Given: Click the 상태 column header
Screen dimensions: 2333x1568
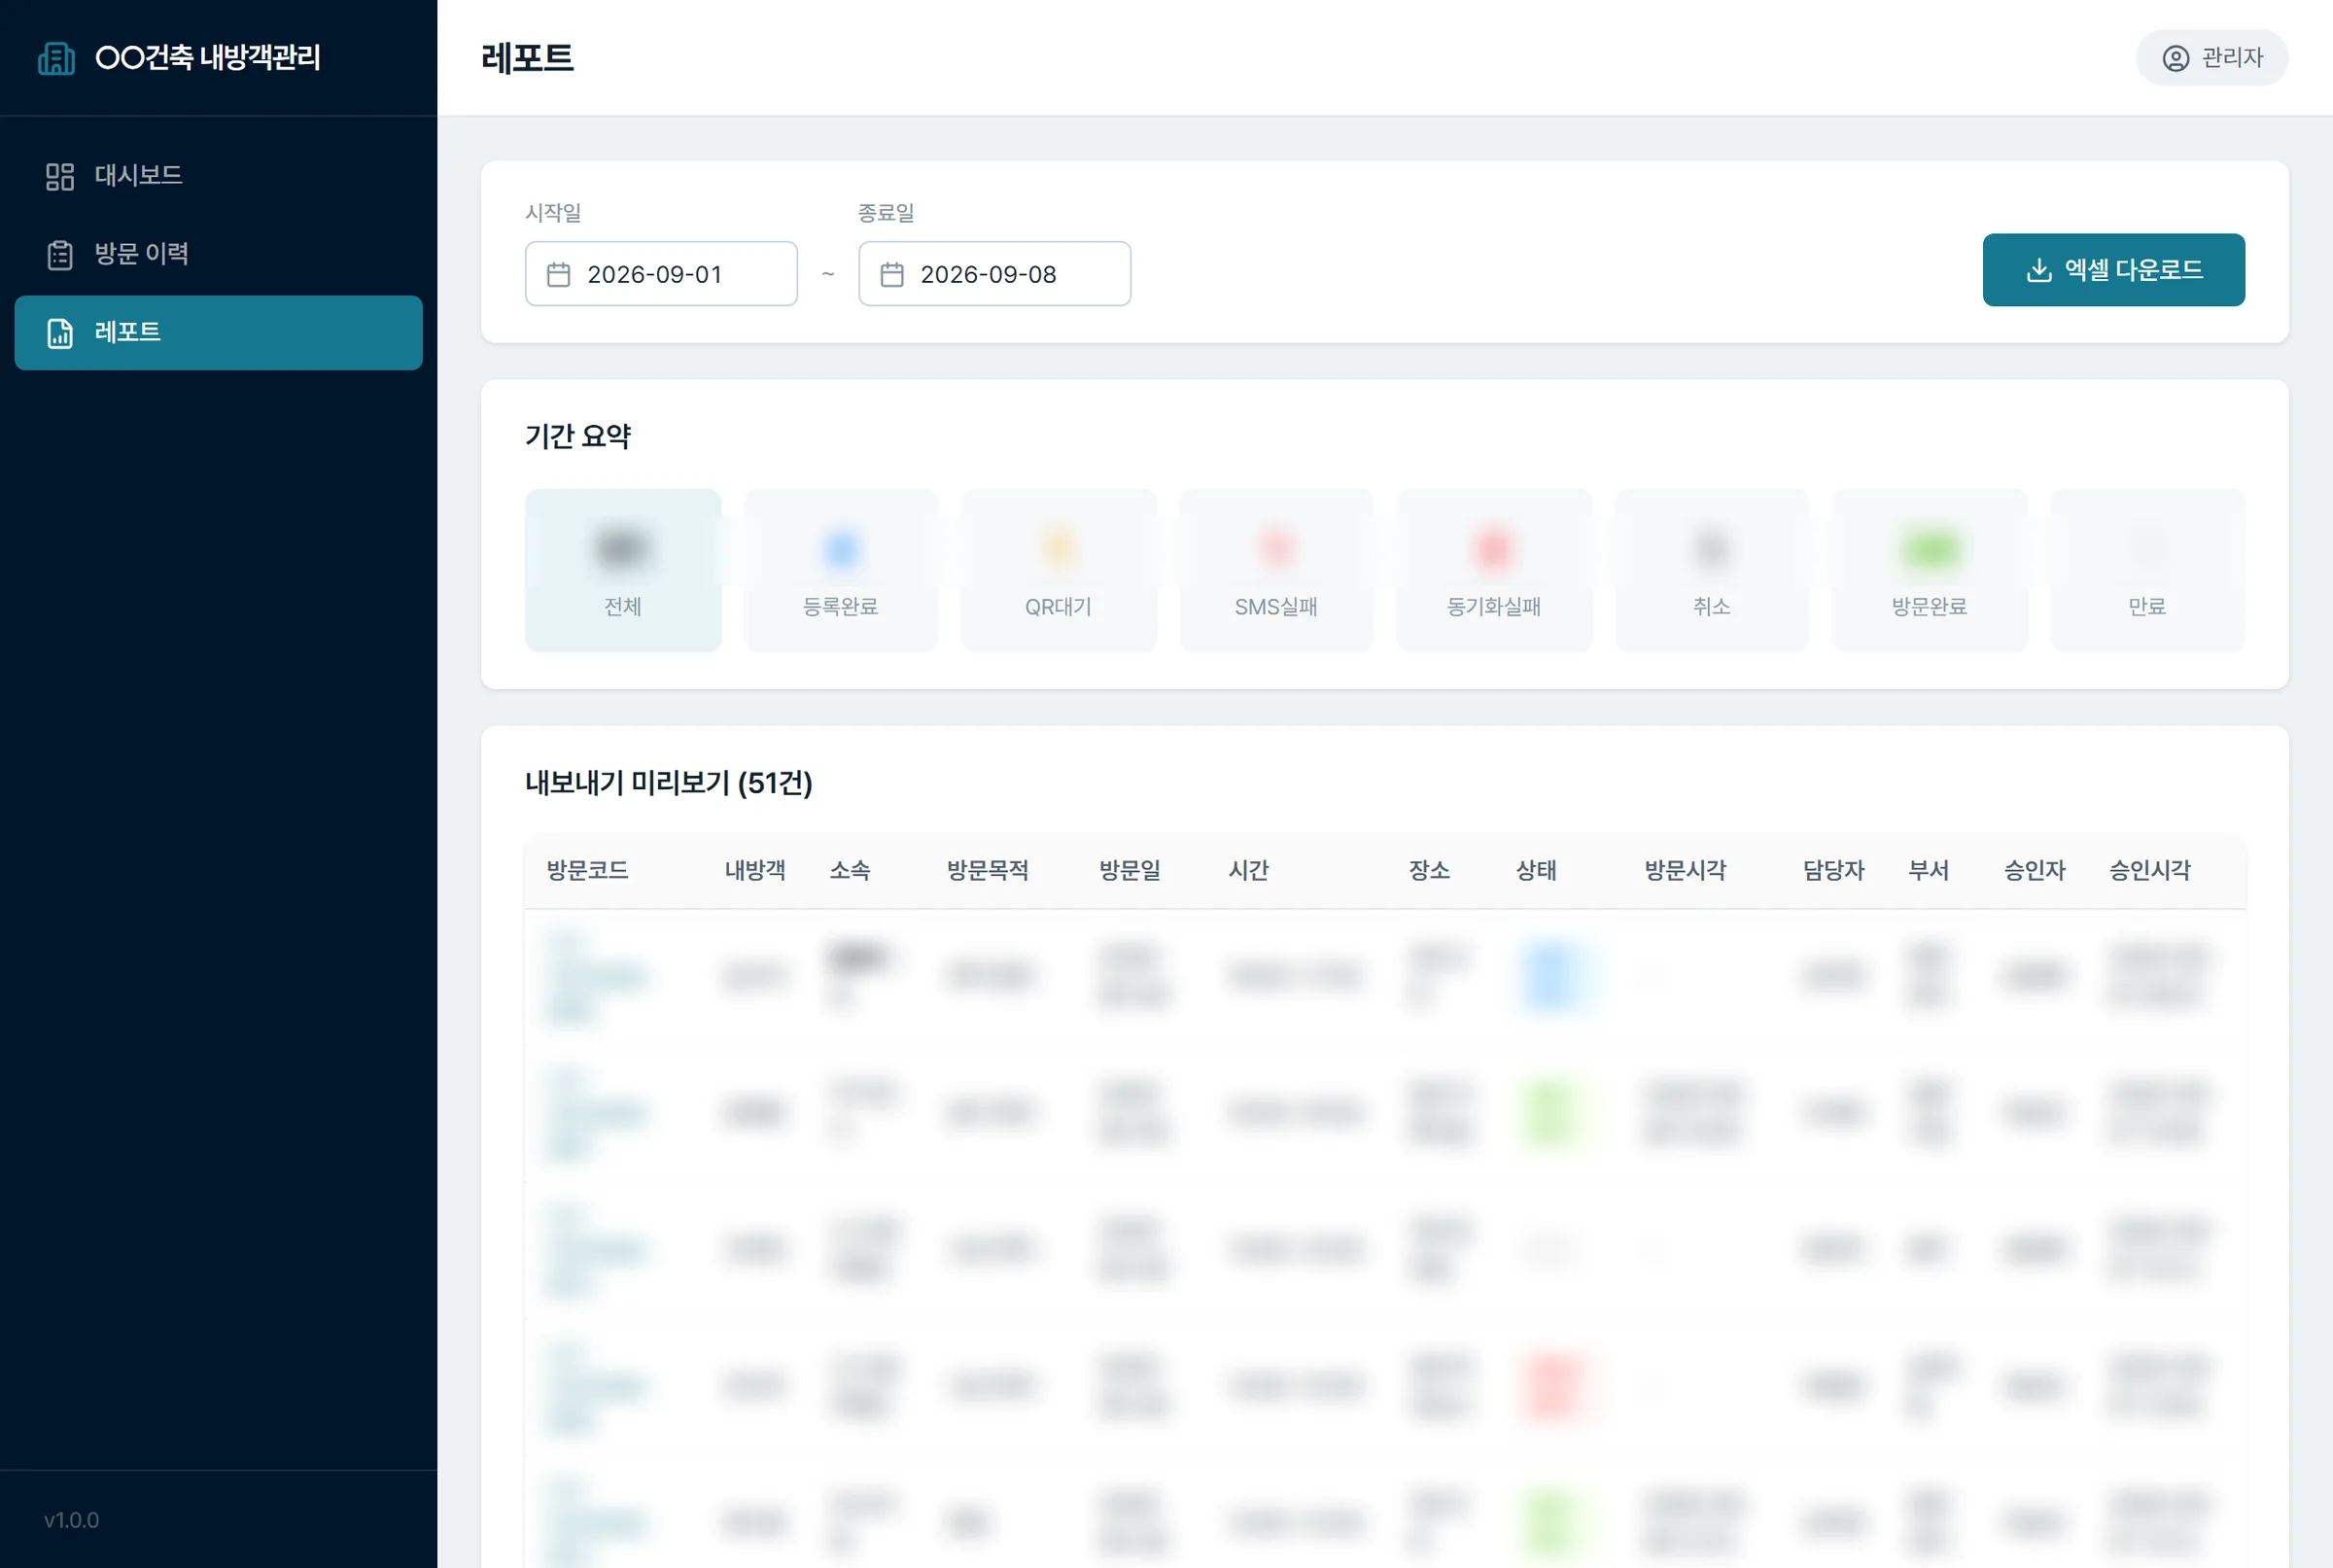Looking at the screenshot, I should pos(1536,871).
